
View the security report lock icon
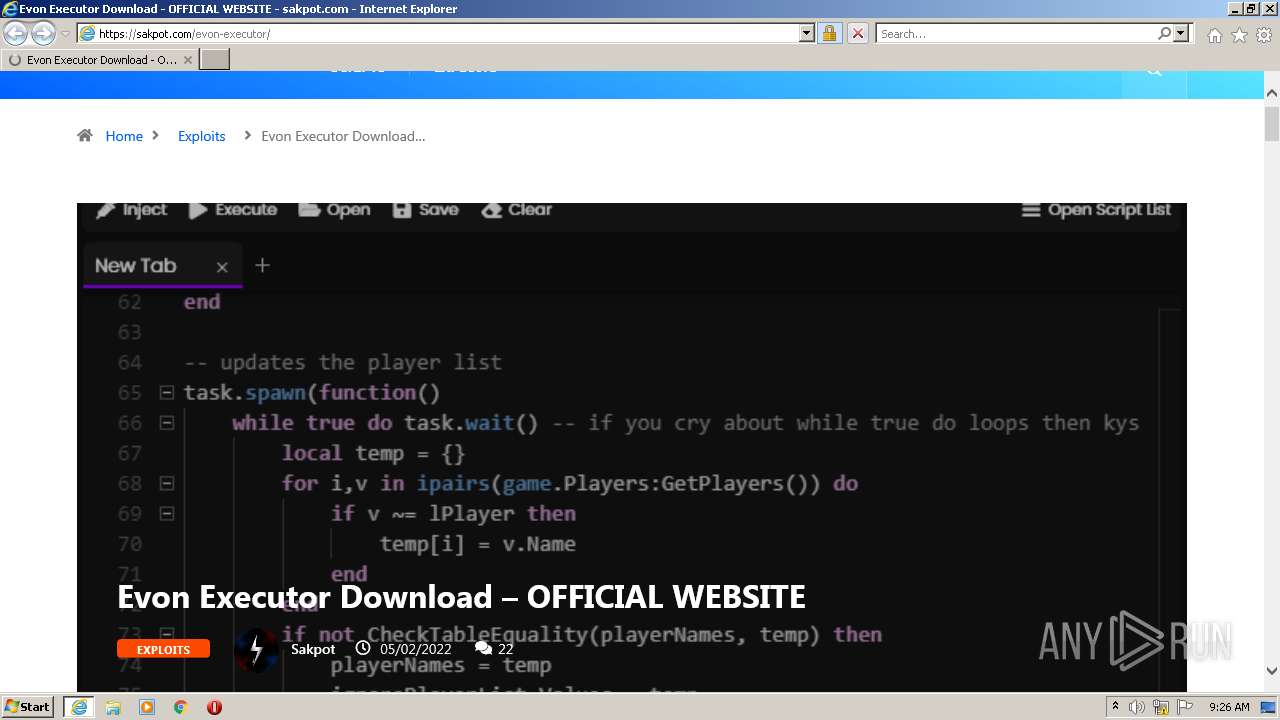[x=829, y=33]
